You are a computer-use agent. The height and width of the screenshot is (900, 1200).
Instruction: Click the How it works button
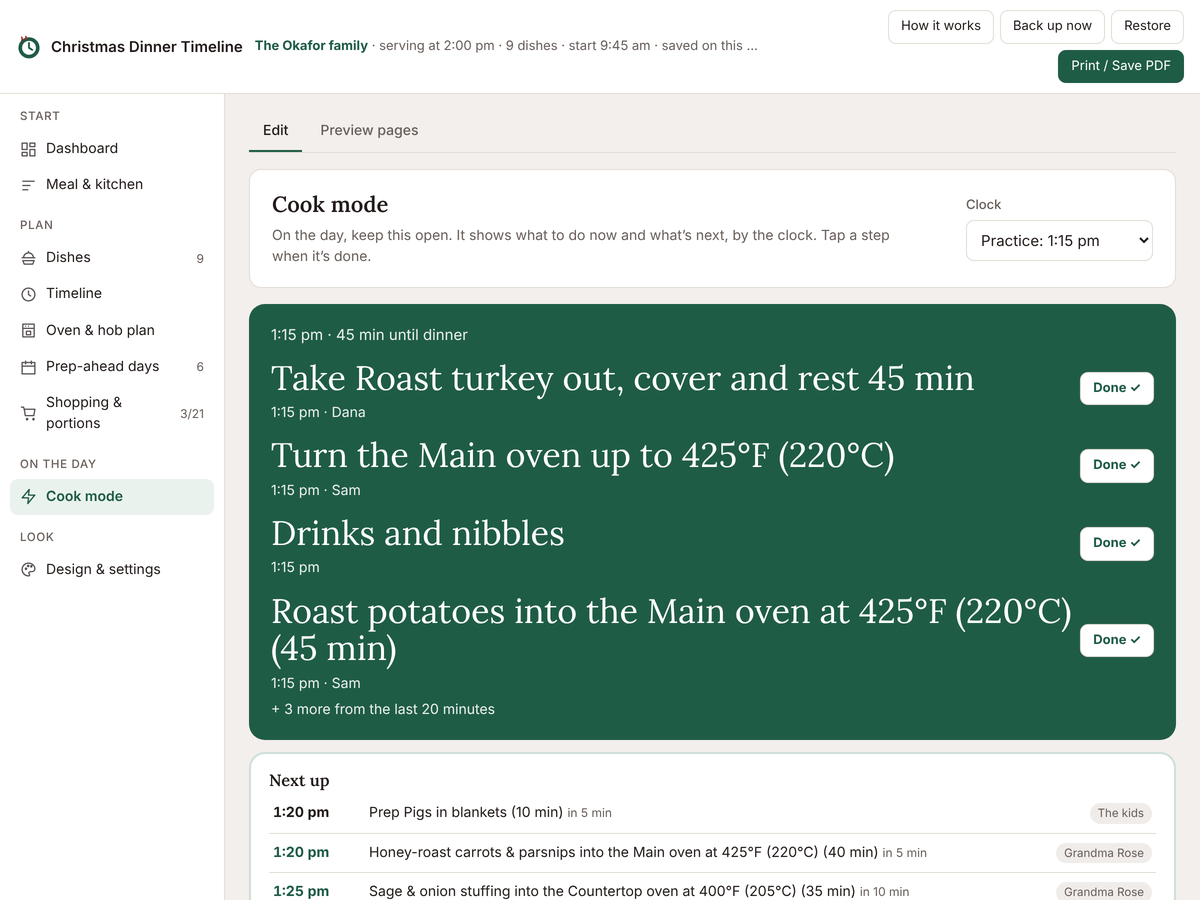941,26
